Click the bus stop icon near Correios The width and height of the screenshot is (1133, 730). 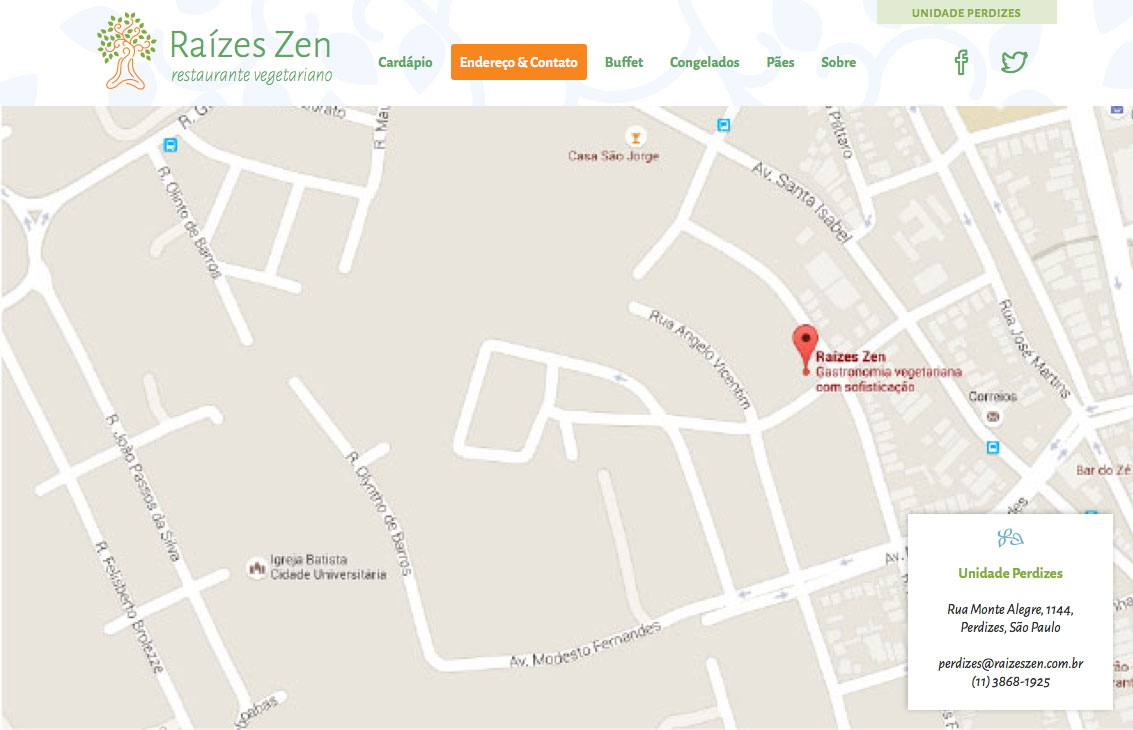(993, 447)
